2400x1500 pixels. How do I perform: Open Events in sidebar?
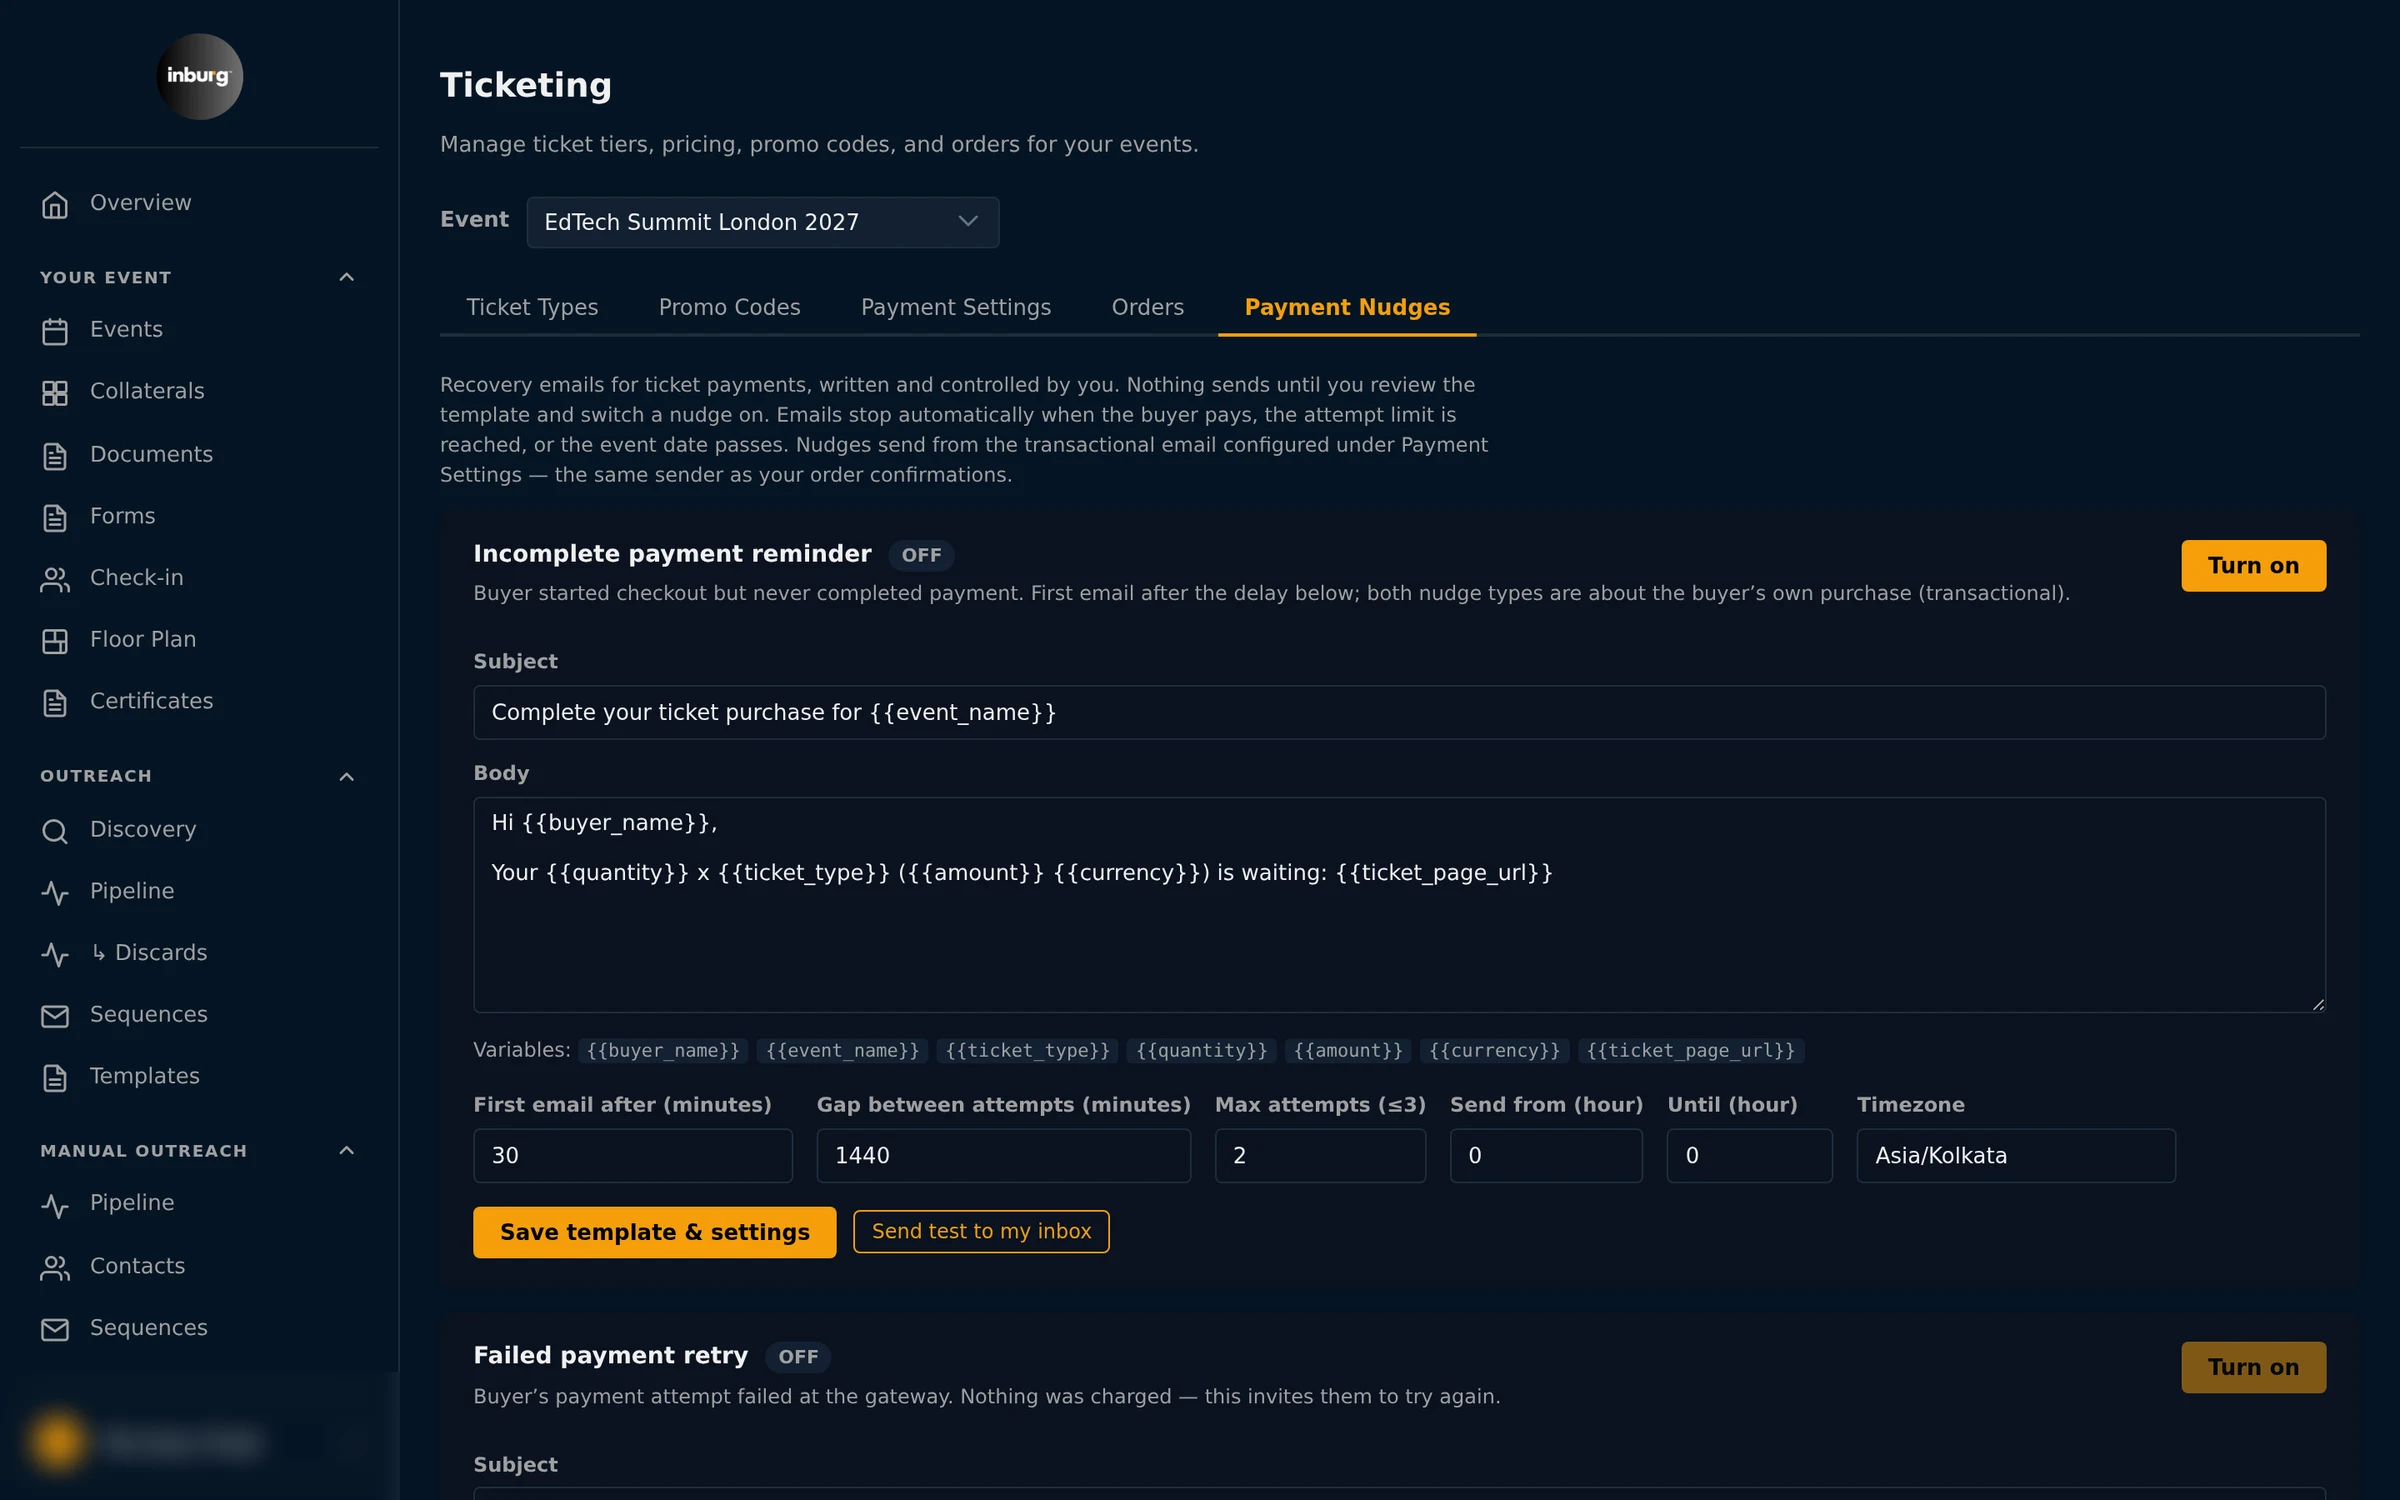pos(126,329)
